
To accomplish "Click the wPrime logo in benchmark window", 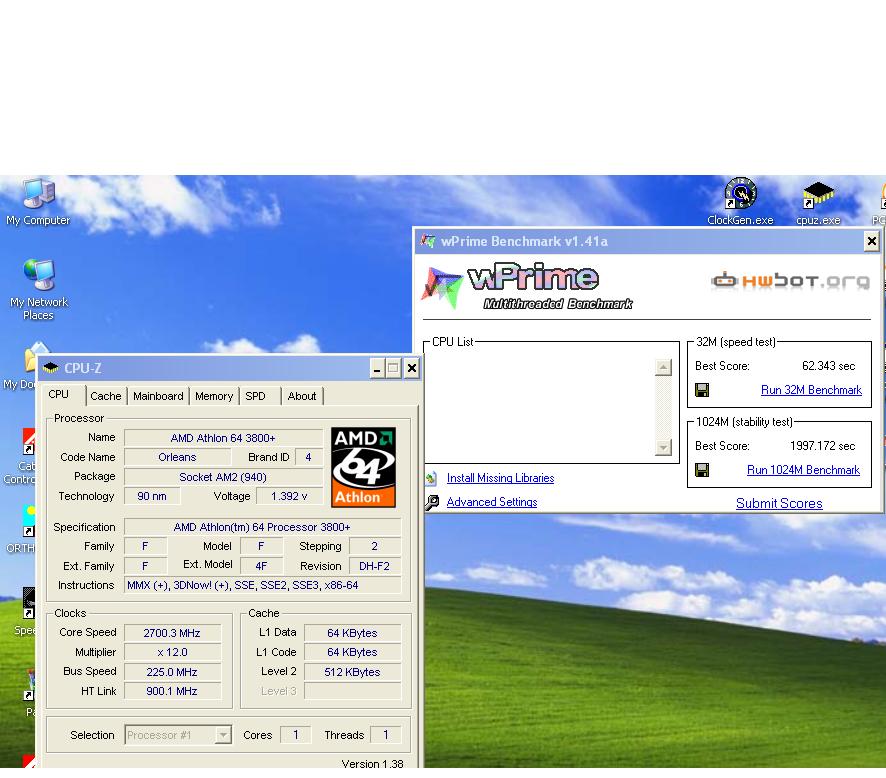I will (x=527, y=286).
